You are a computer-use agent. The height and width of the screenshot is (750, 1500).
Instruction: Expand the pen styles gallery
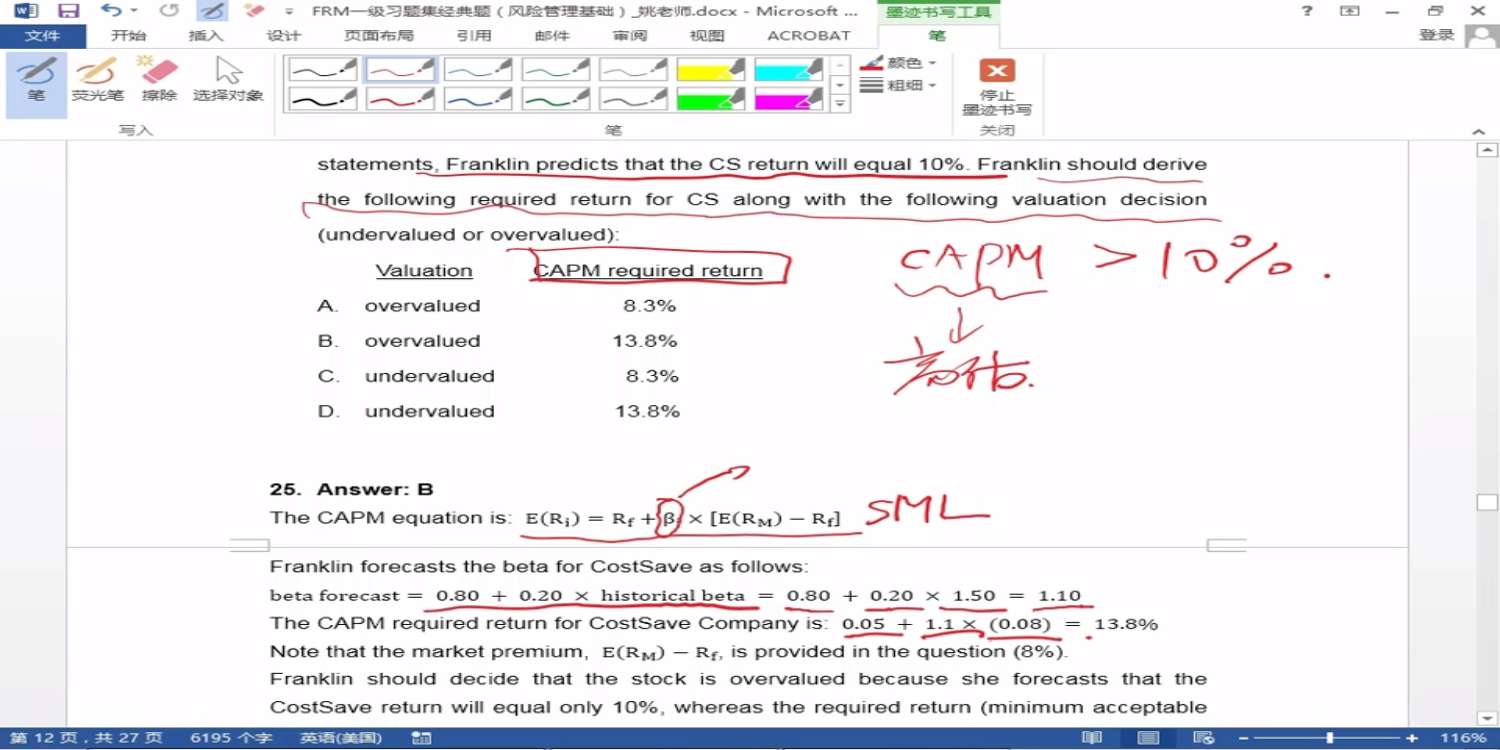[841, 104]
